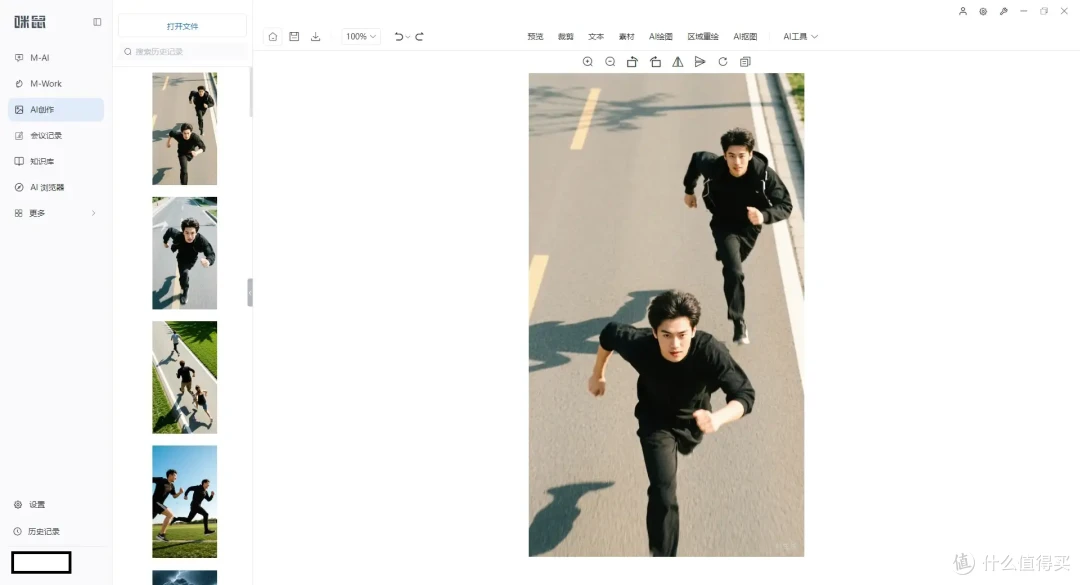Click the 搜索历史记录 search field
Viewport: 1080px width, 585px height.
pyautogui.click(x=183, y=52)
